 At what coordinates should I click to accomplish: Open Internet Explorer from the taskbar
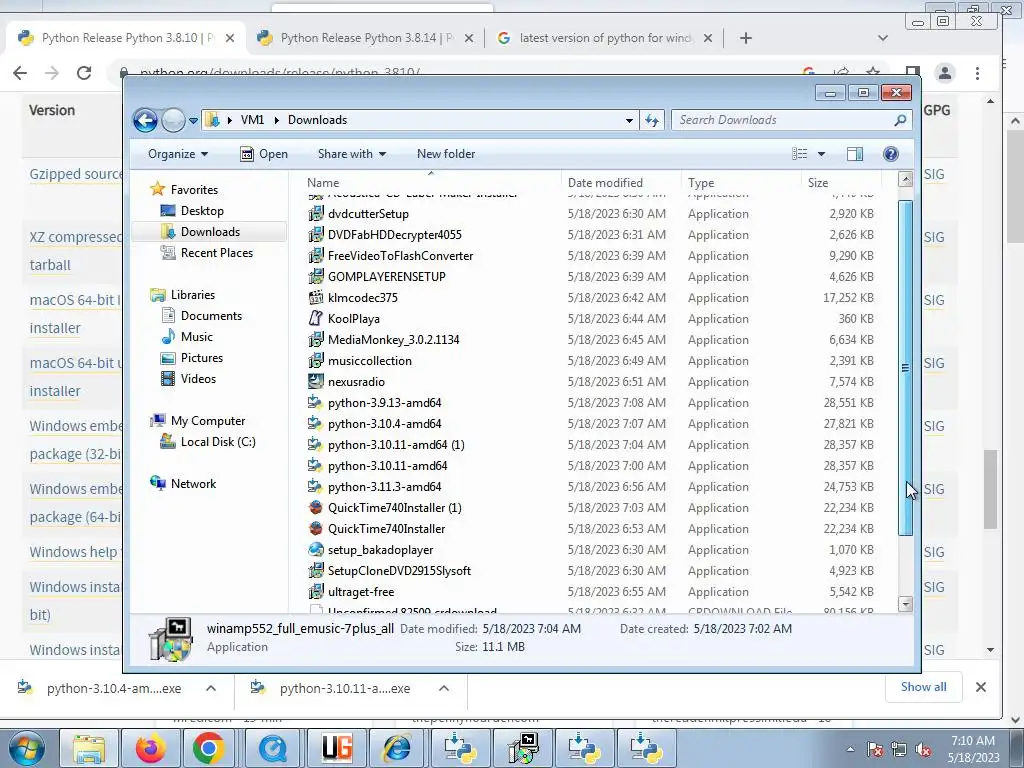point(397,748)
